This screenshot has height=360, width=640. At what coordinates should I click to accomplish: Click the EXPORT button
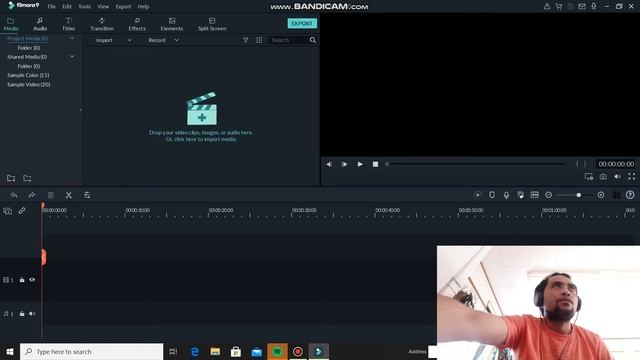pos(302,23)
